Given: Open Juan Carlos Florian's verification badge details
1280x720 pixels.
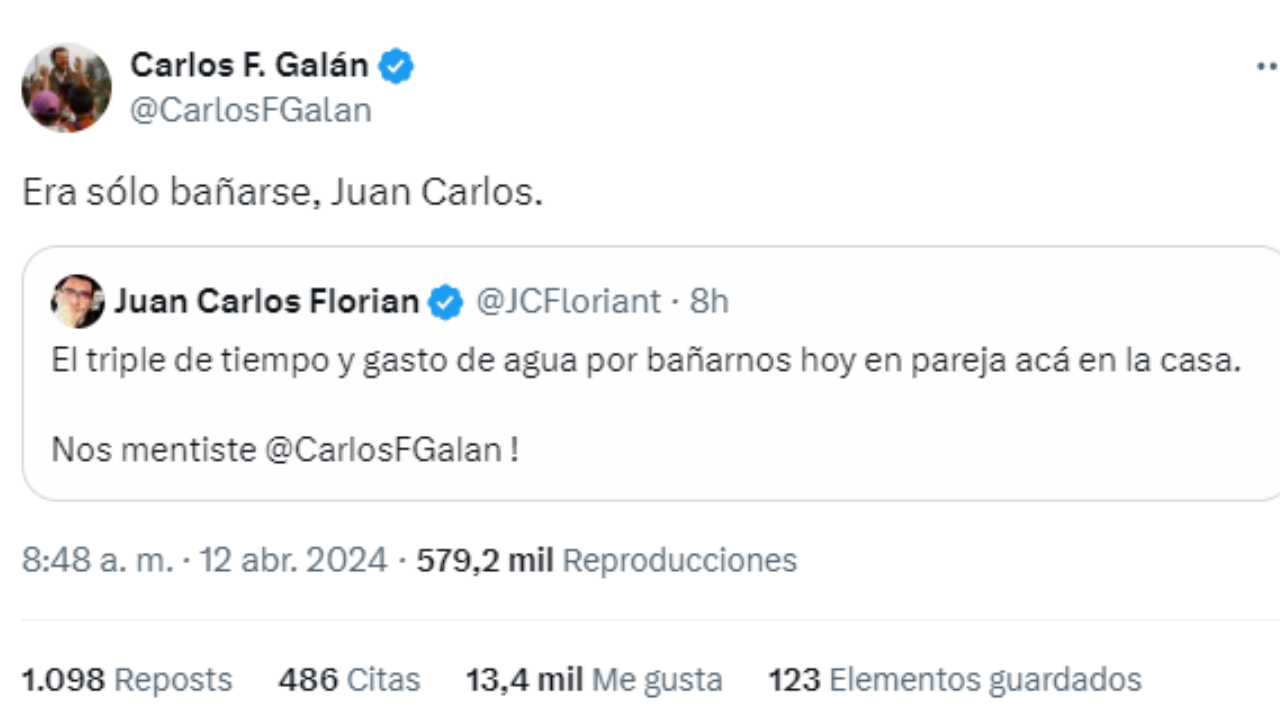Looking at the screenshot, I should tap(443, 301).
